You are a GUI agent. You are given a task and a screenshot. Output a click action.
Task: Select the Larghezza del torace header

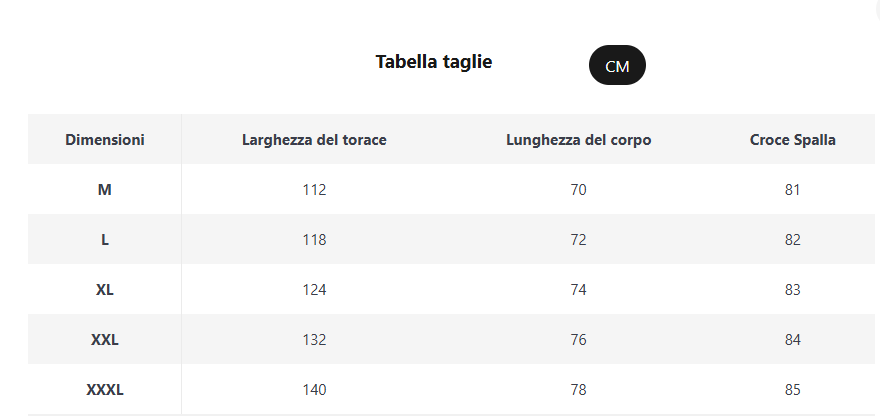pos(314,139)
